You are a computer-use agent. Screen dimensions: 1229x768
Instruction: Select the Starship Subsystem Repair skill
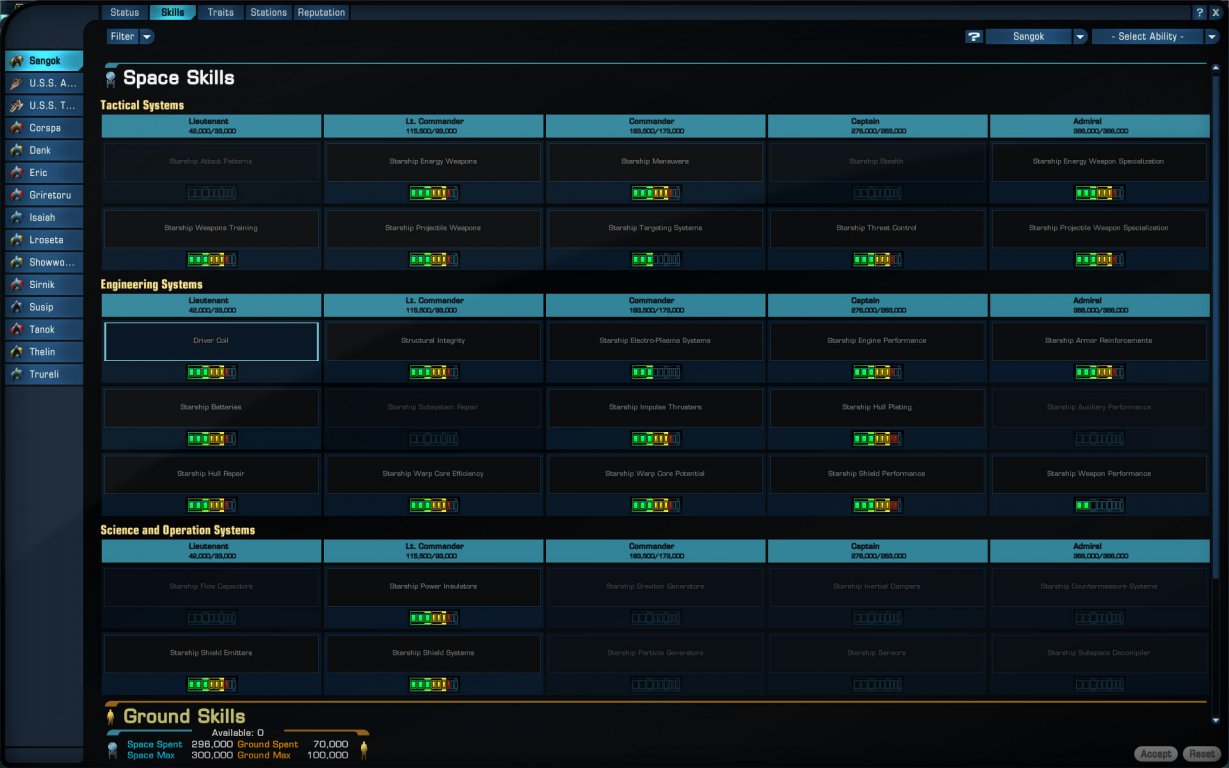click(433, 408)
